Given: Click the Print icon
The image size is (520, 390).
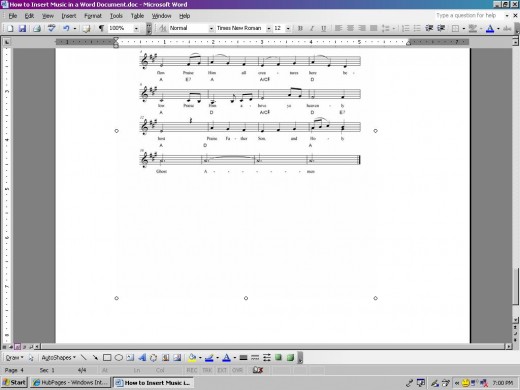Looking at the screenshot, I should pos(37,28).
